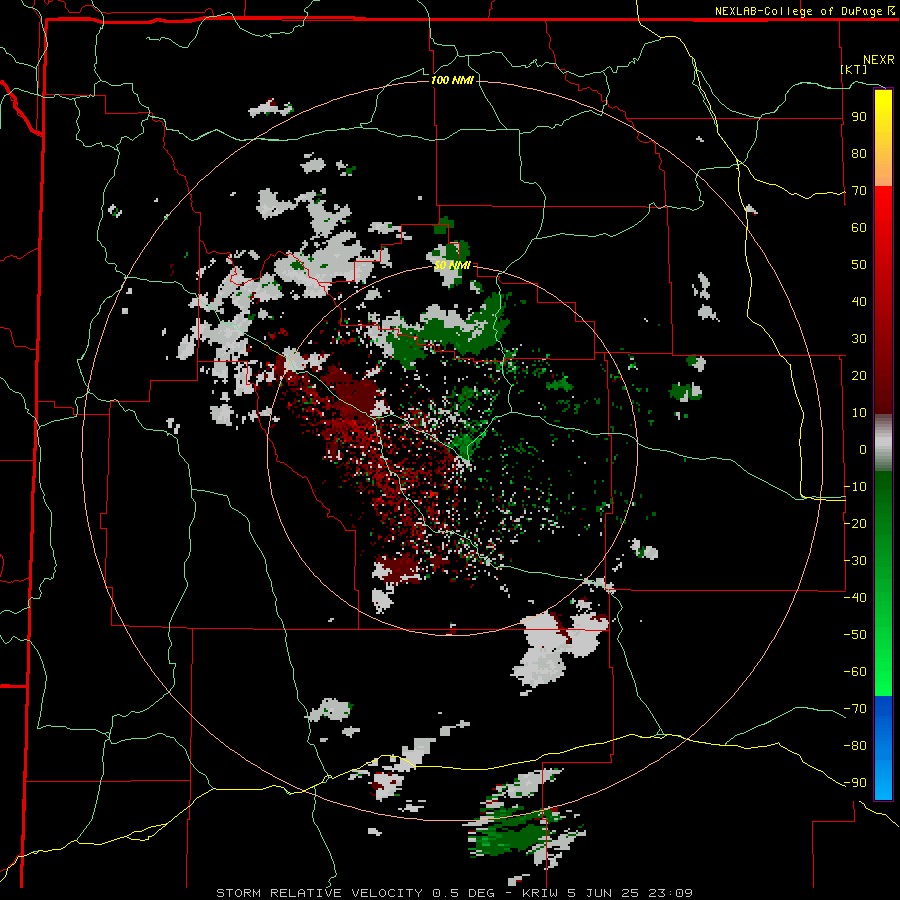Click the -40 value on velocity scale
Image resolution: width=900 pixels, height=900 pixels.
click(855, 598)
